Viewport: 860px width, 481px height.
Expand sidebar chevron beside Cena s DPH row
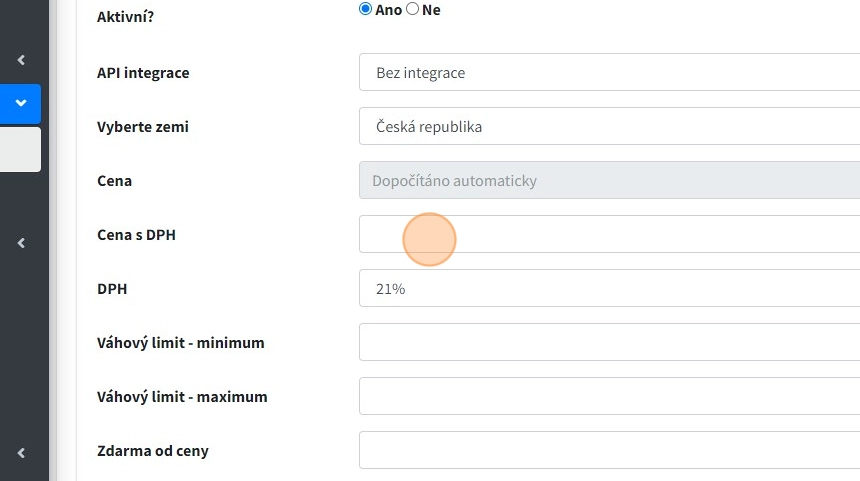tap(21, 243)
